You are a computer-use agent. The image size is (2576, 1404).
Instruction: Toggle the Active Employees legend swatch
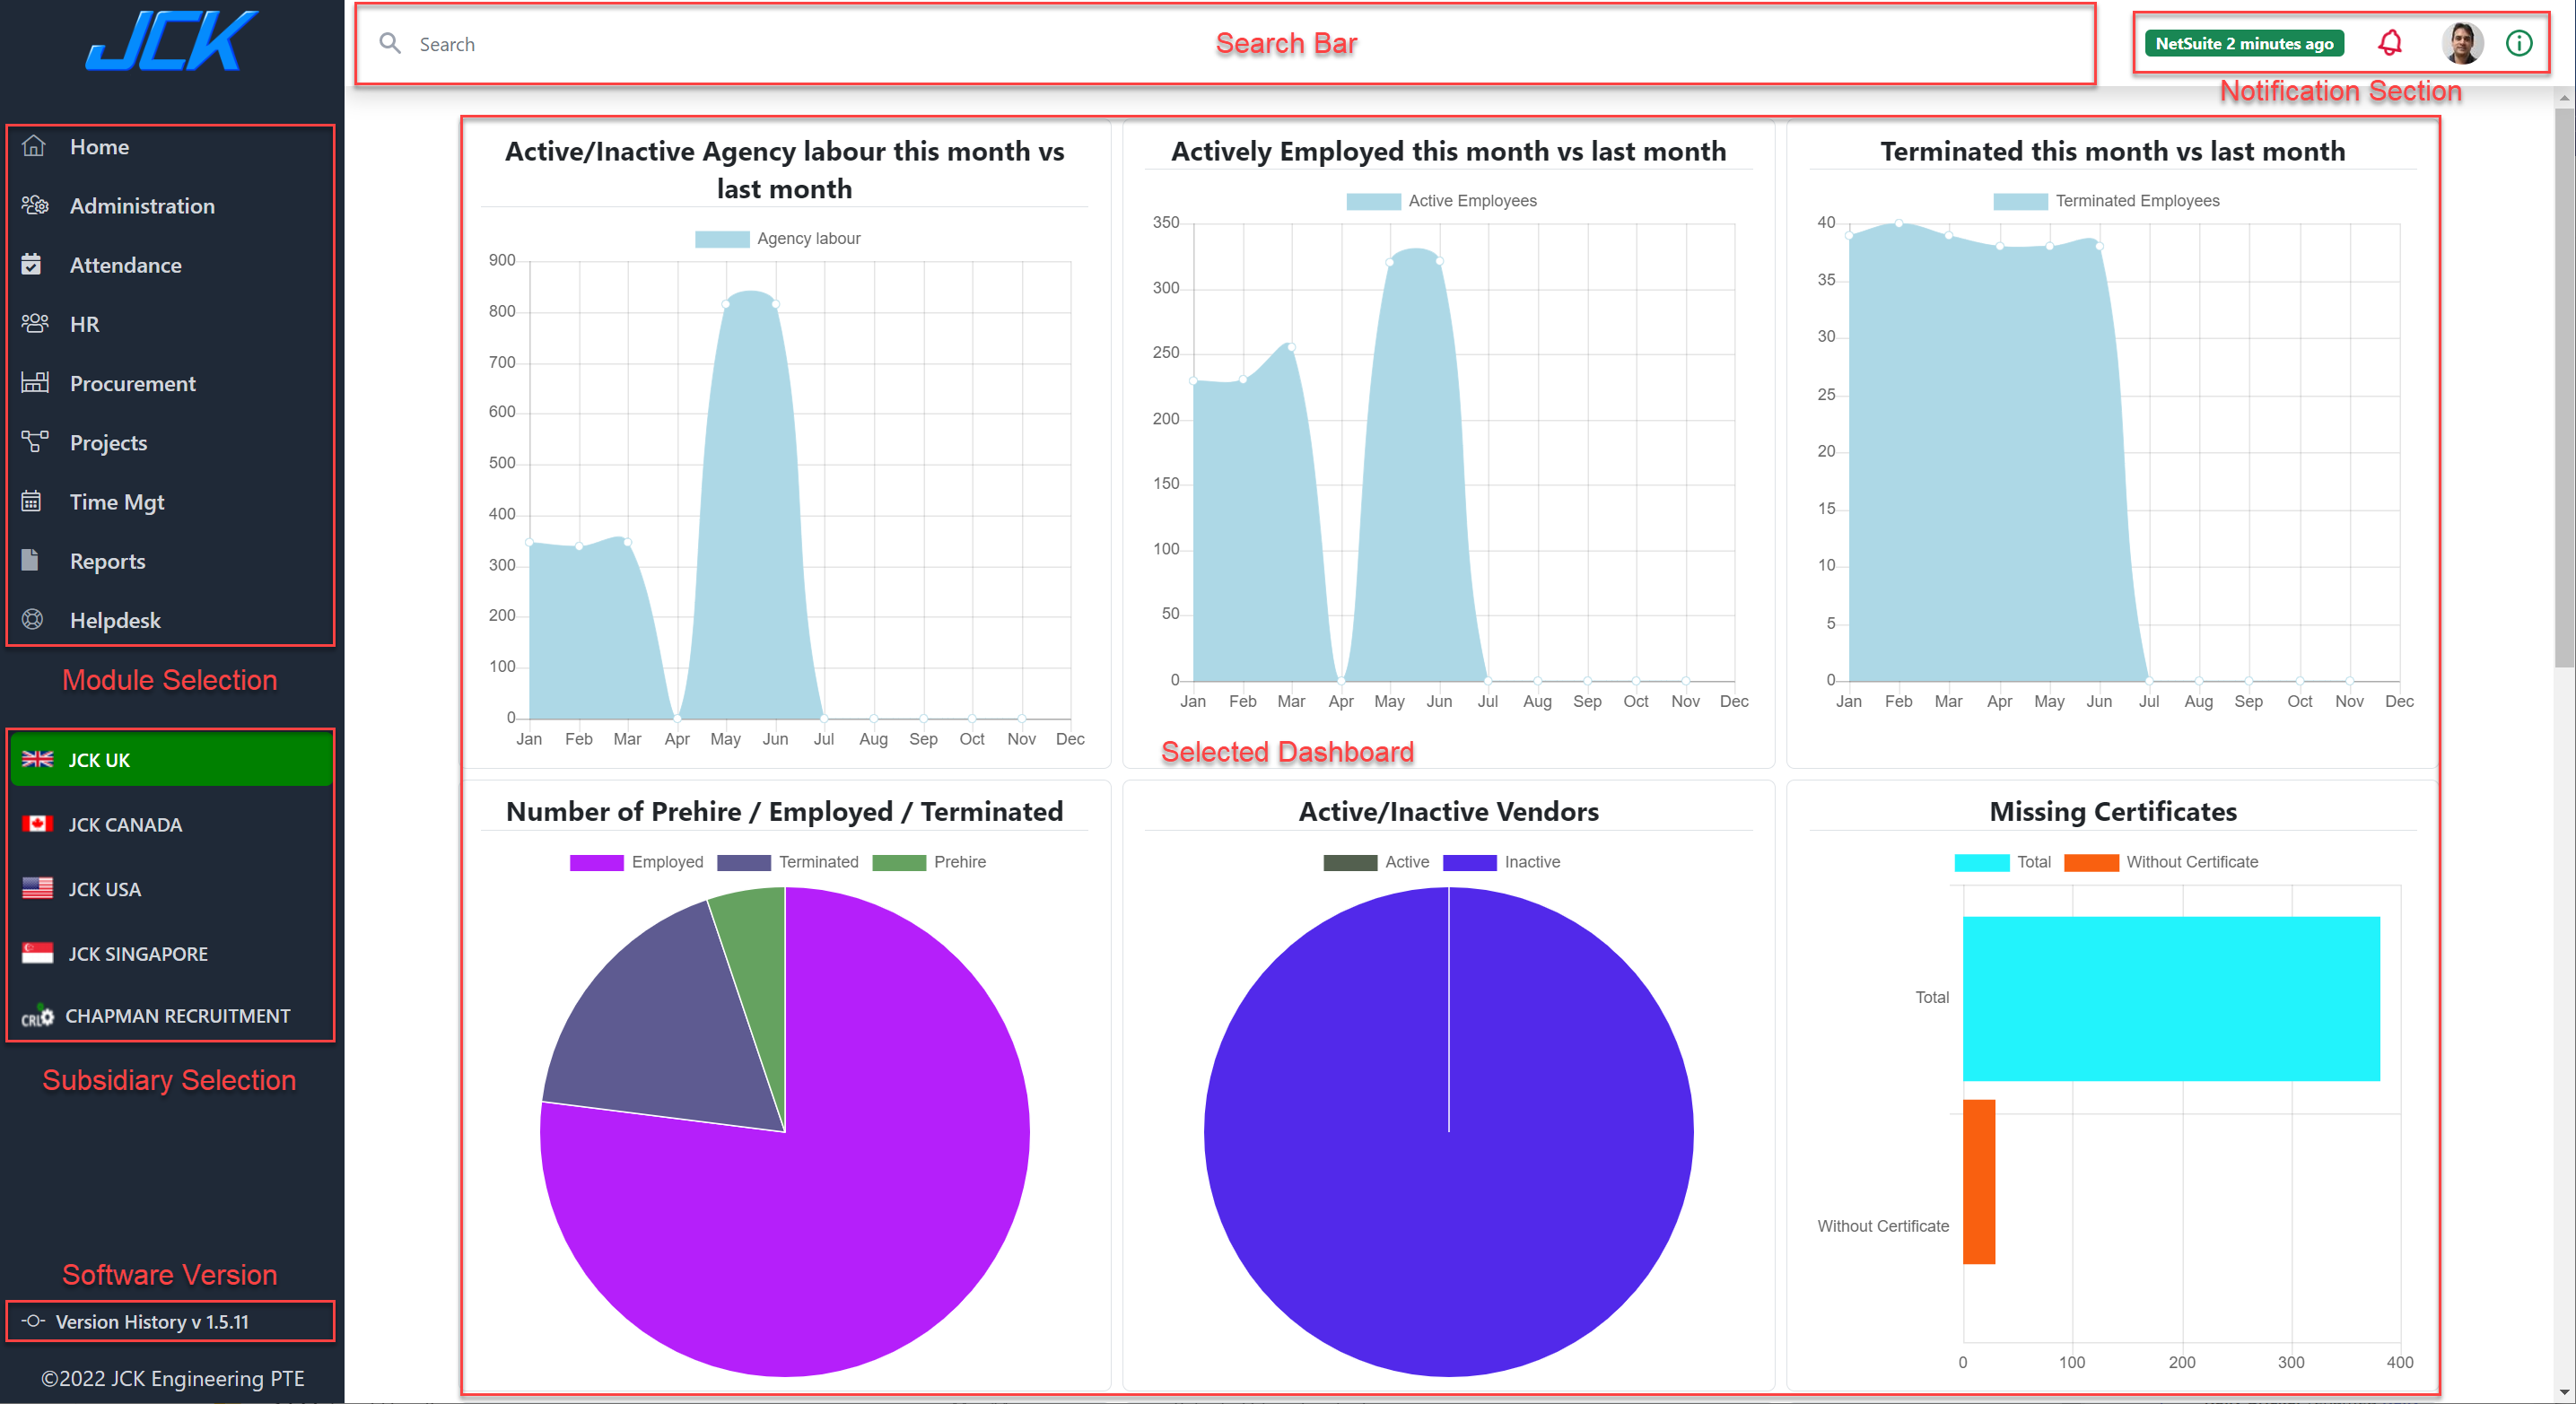pos(1373,201)
